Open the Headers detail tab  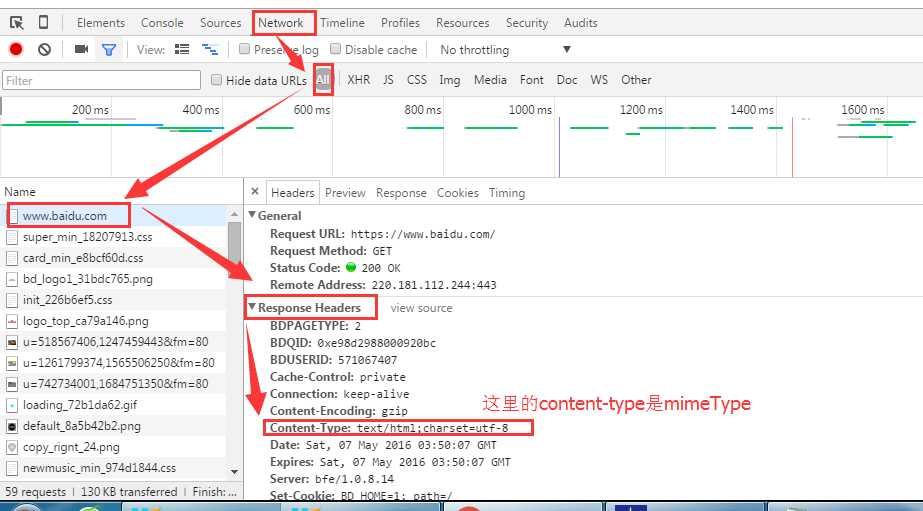click(x=293, y=193)
